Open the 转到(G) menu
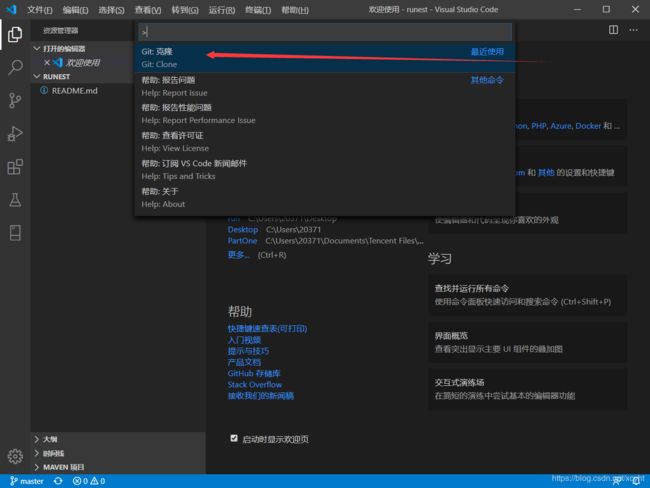The height and width of the screenshot is (488, 650). click(185, 10)
